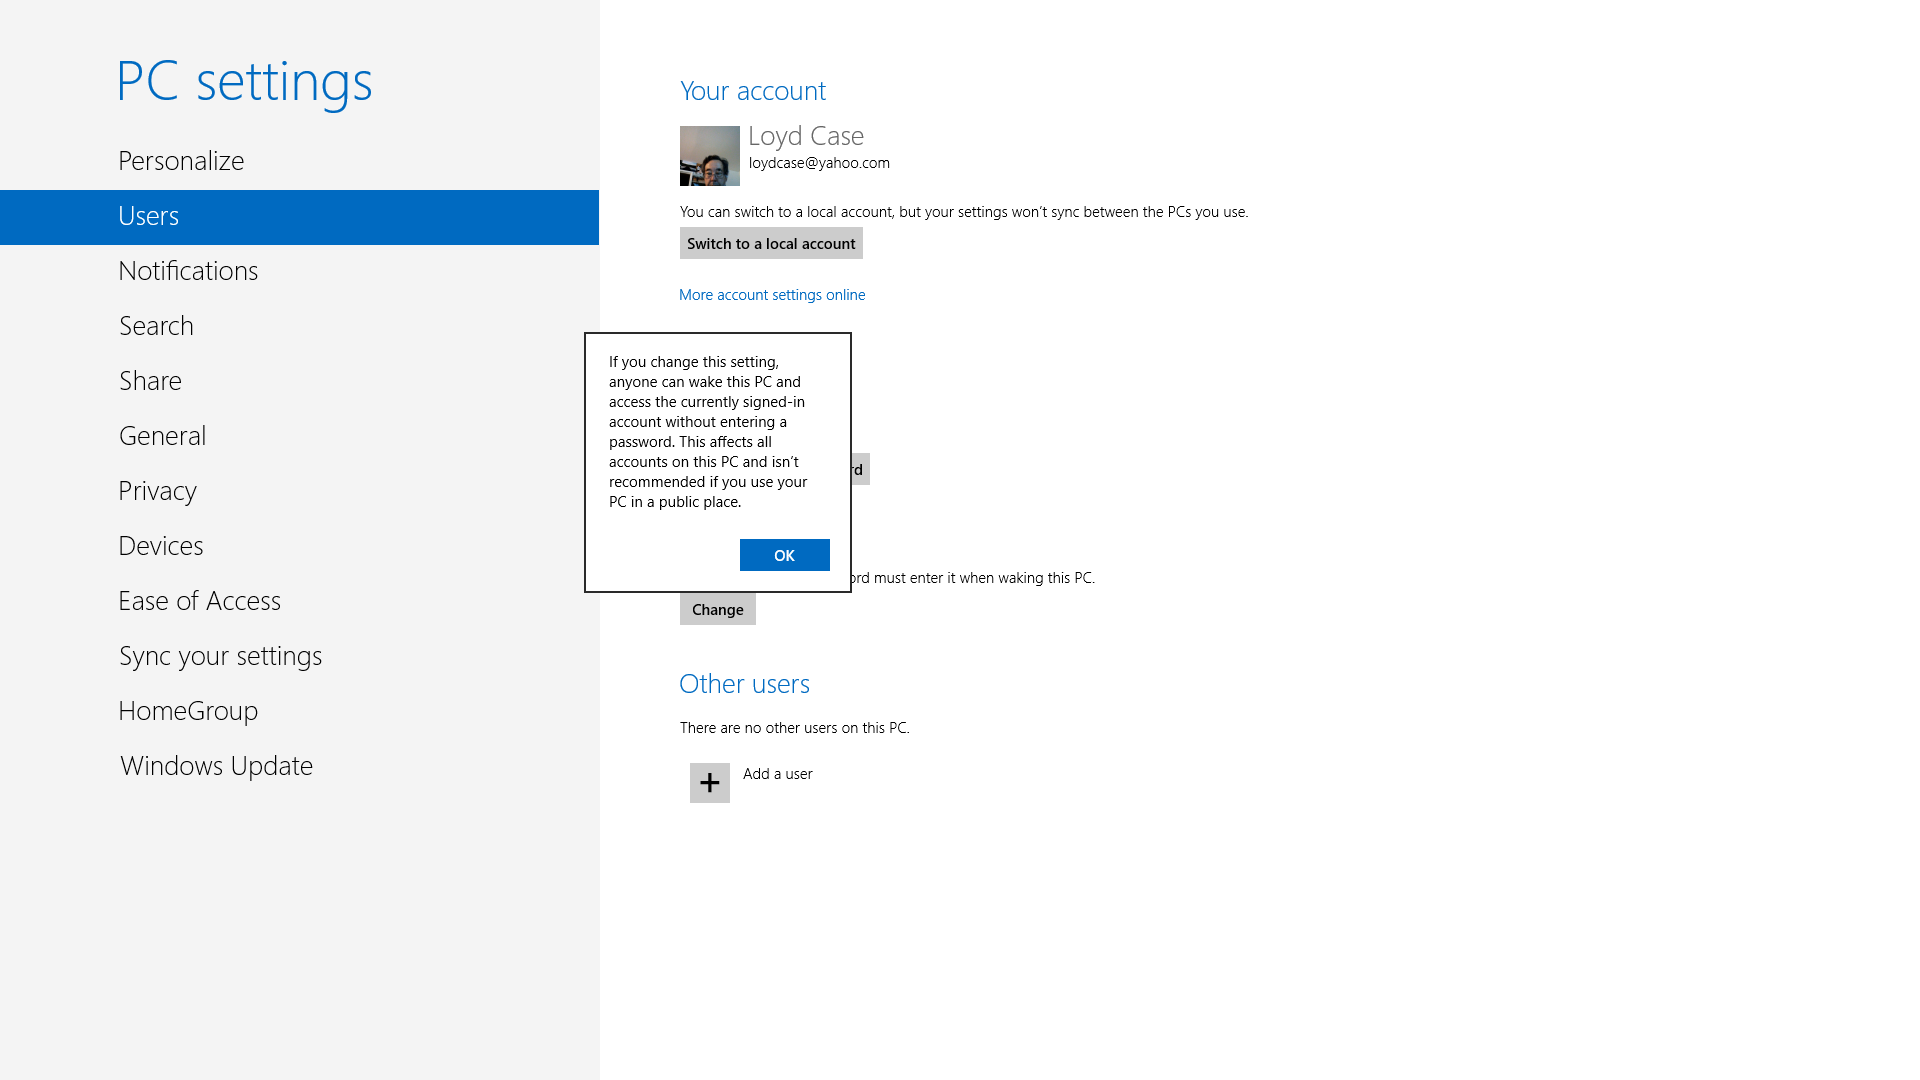Open the Share settings category

[150, 381]
